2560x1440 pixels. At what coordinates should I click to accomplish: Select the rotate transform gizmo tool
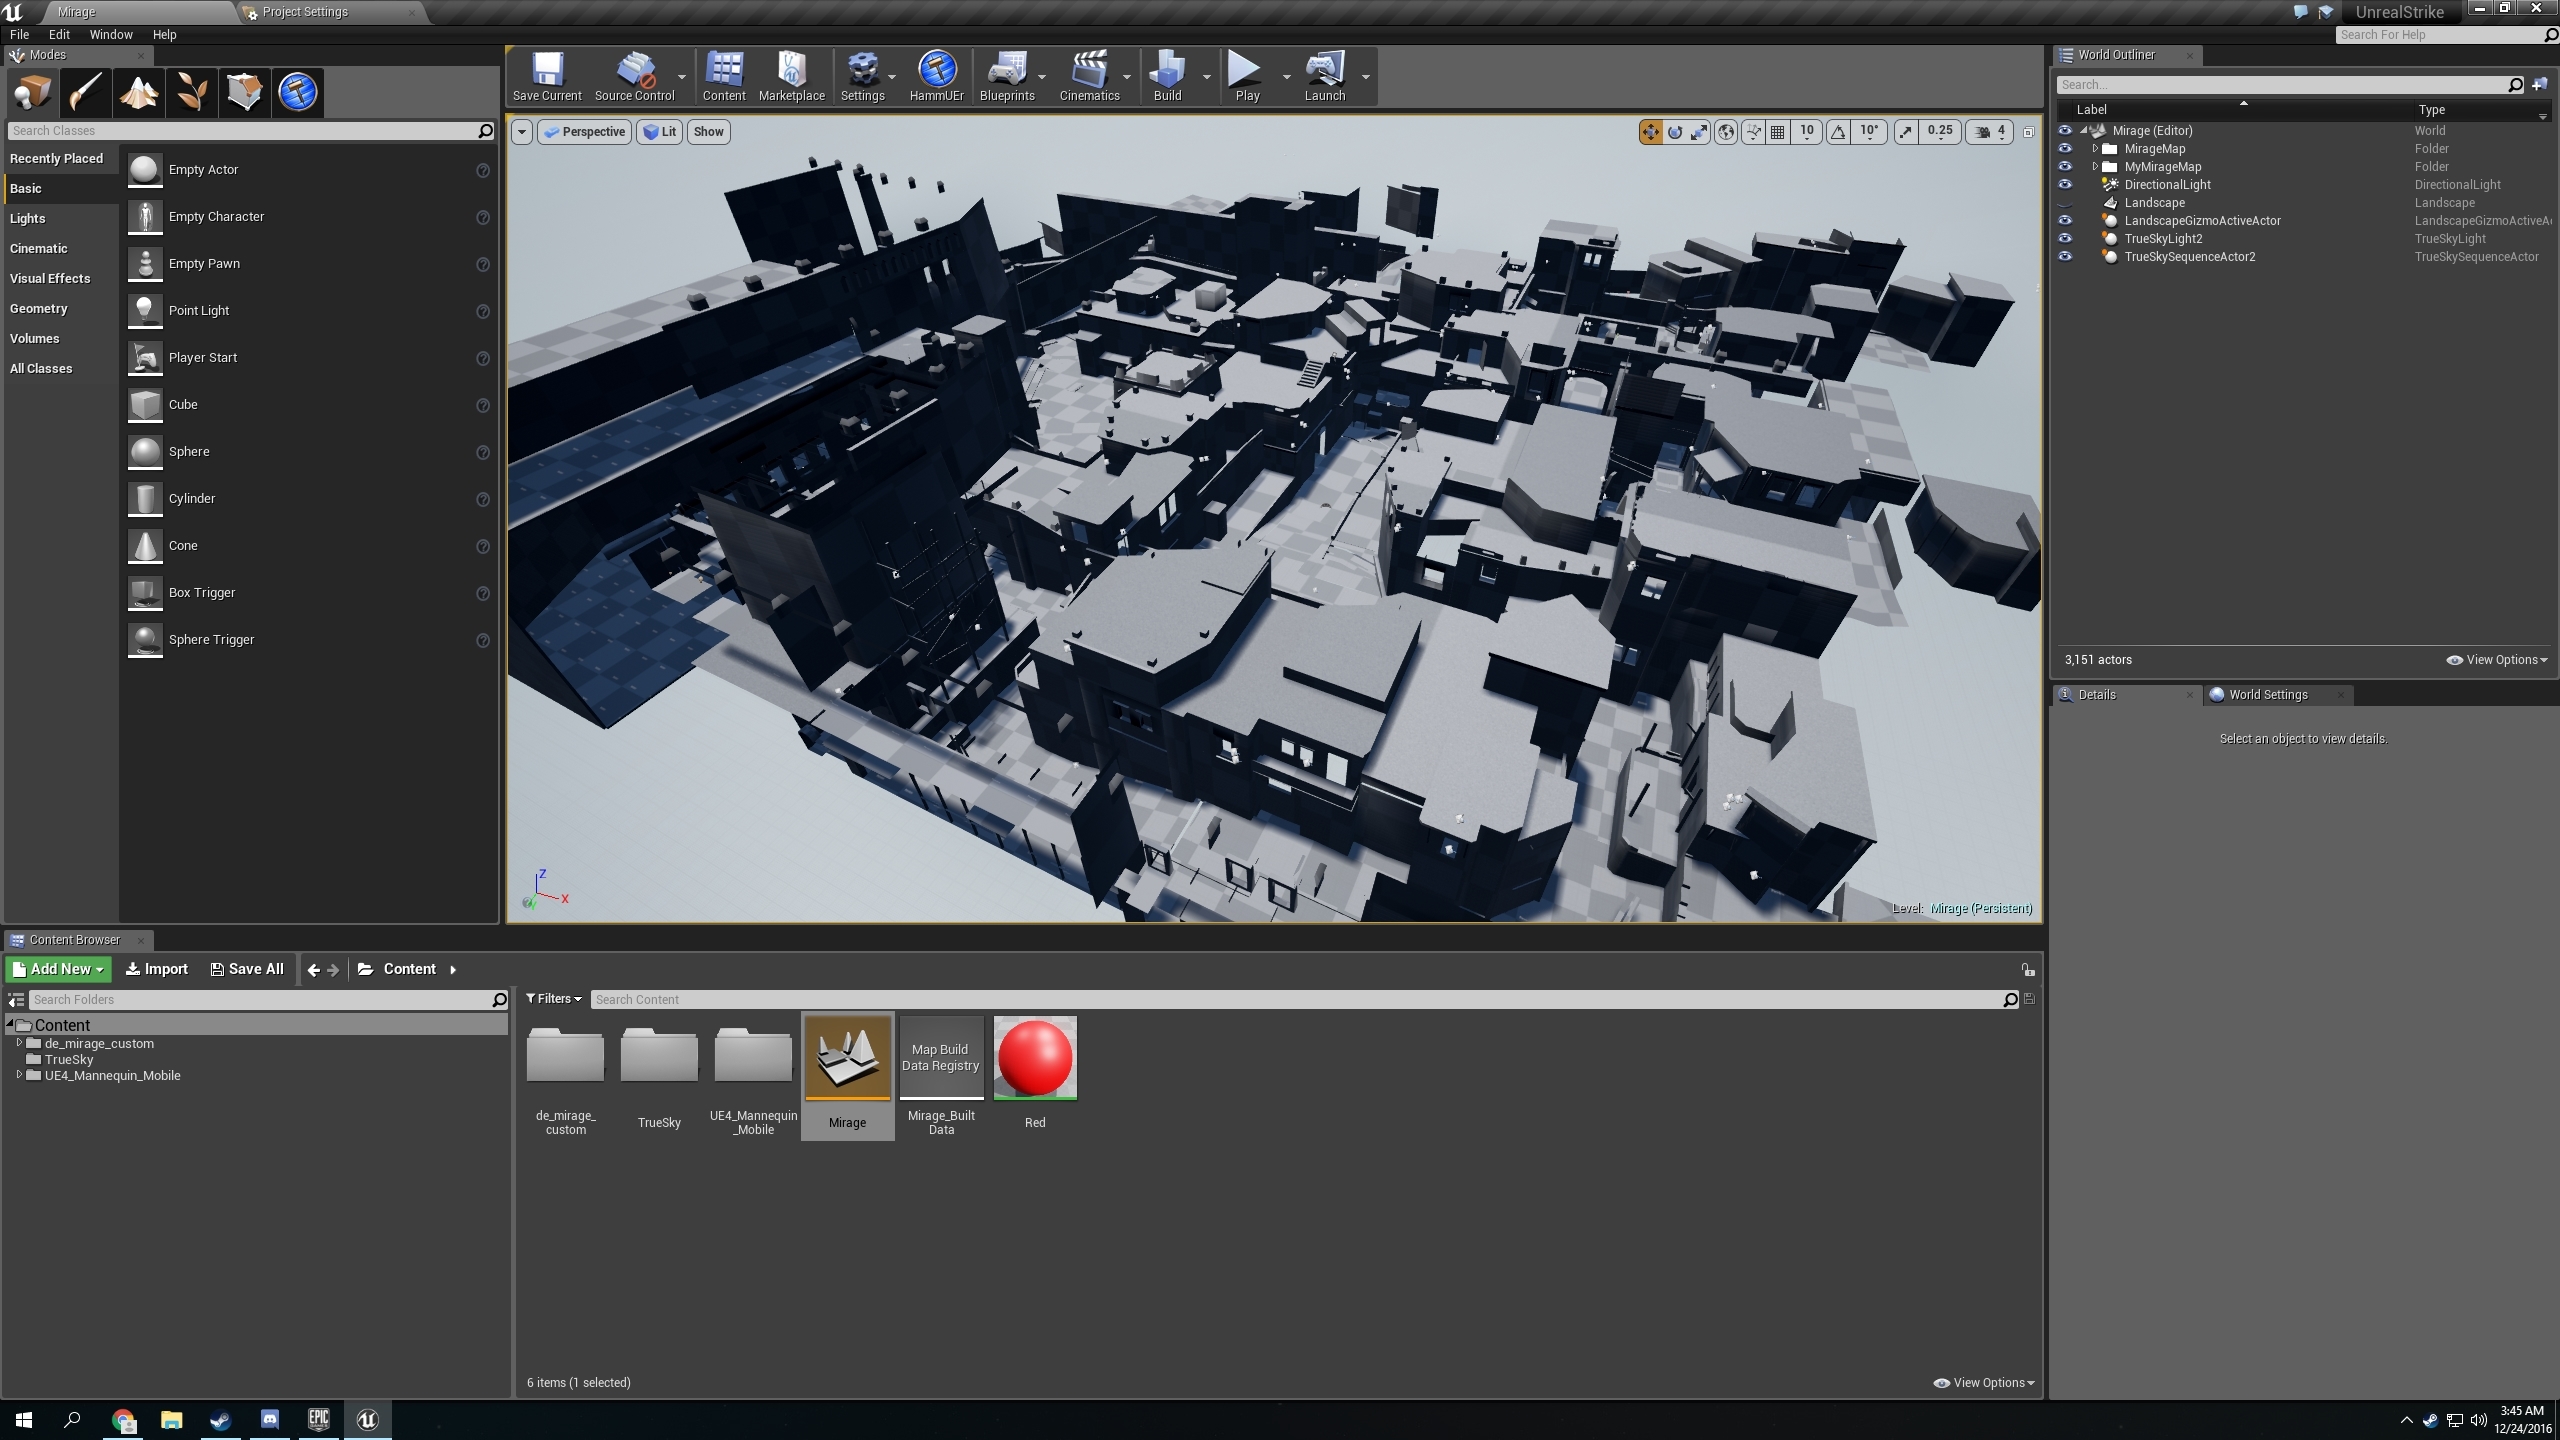coord(1675,132)
